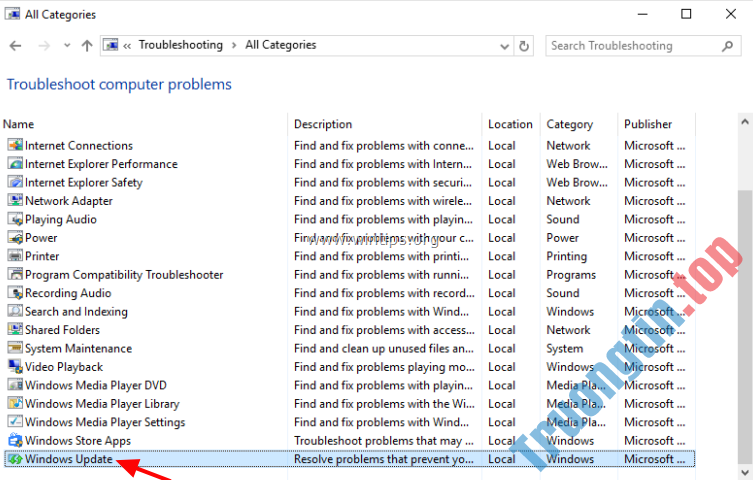This screenshot has width=753, height=480.
Task: Click the vertical scrollbar up arrow
Action: 745,122
